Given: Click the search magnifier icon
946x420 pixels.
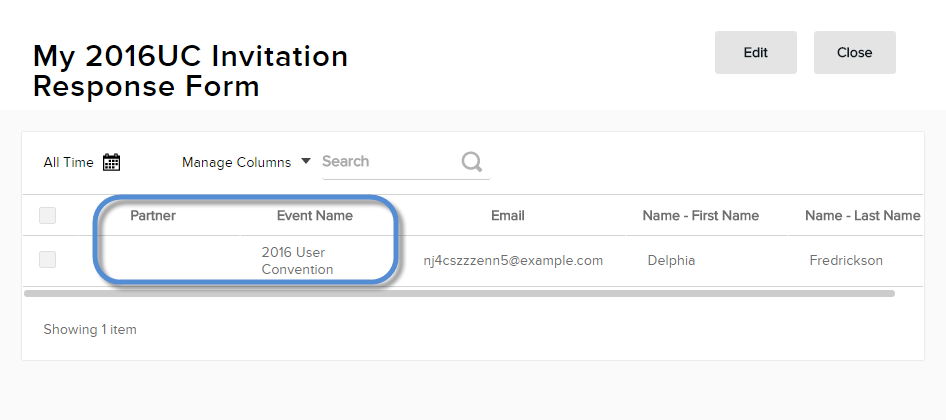Looking at the screenshot, I should (472, 162).
